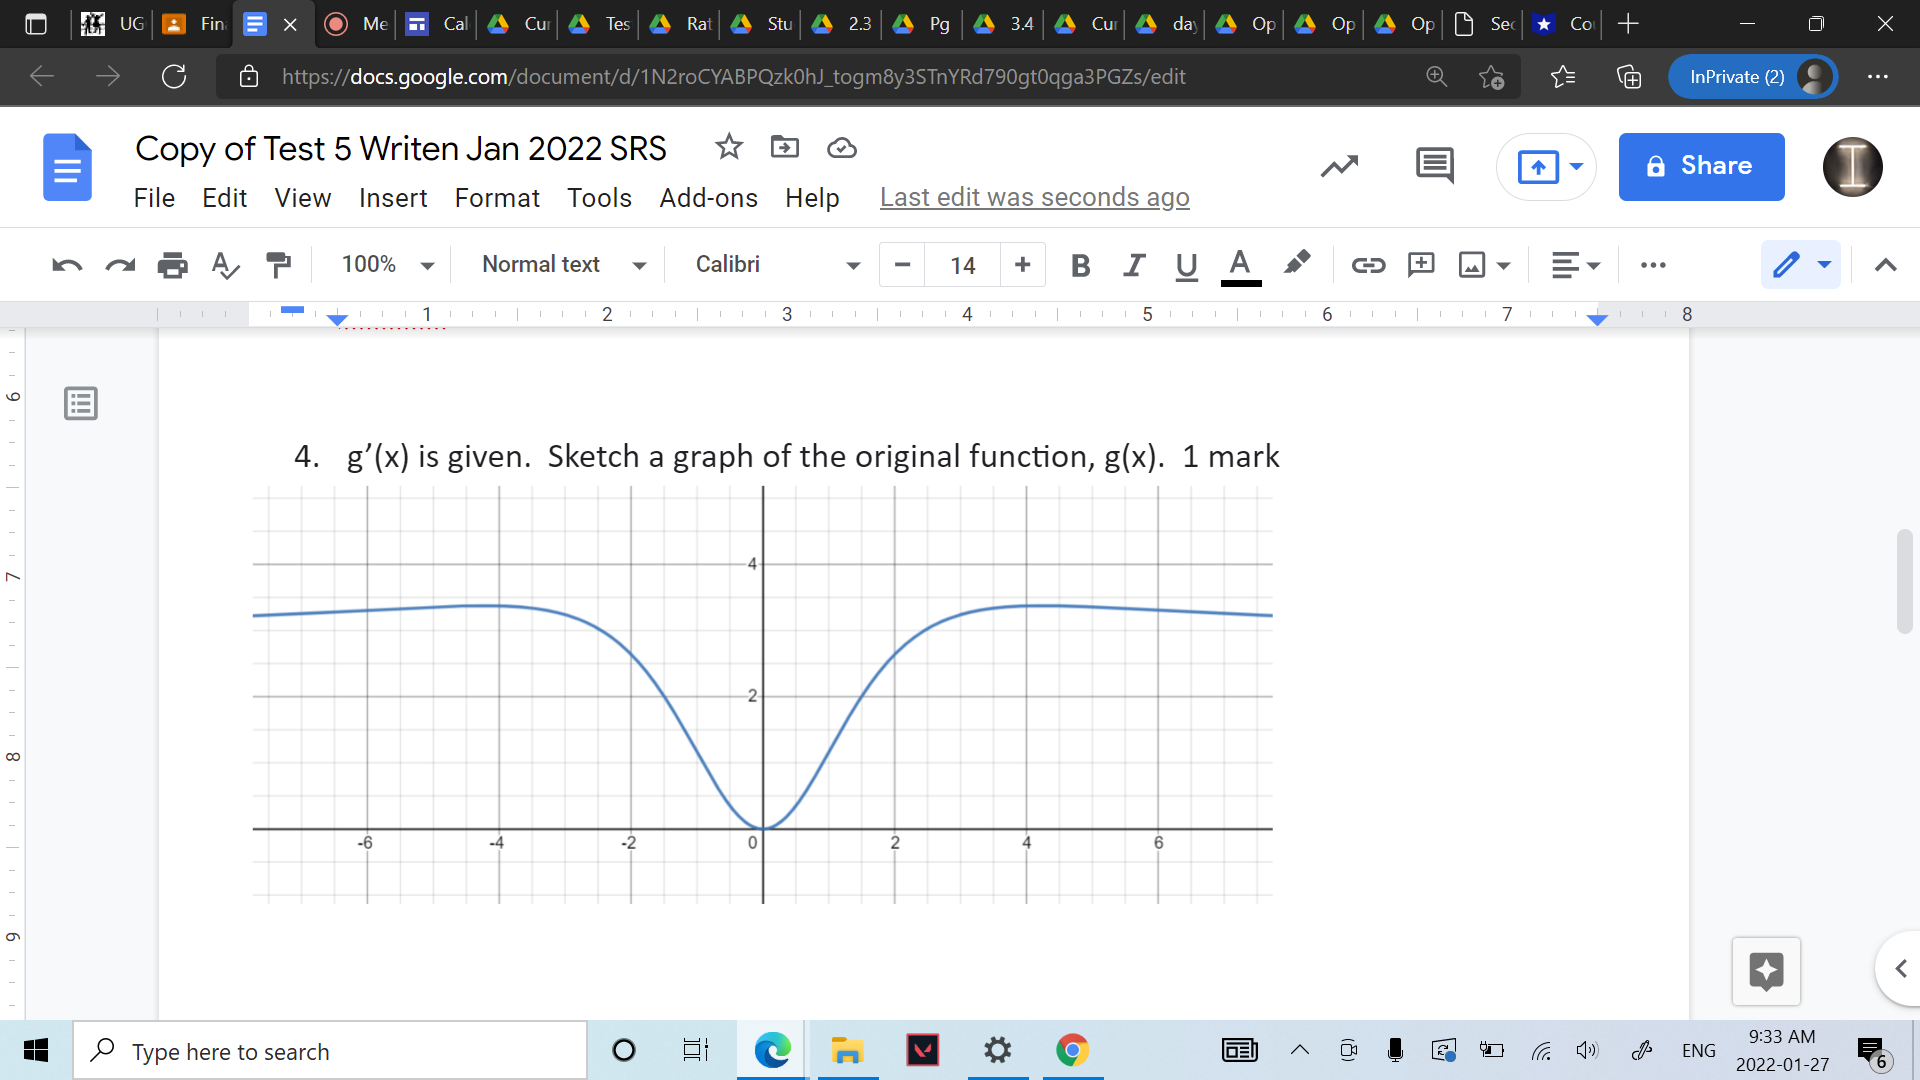Apply bold formatting
The height and width of the screenshot is (1080, 1920).
click(x=1080, y=265)
